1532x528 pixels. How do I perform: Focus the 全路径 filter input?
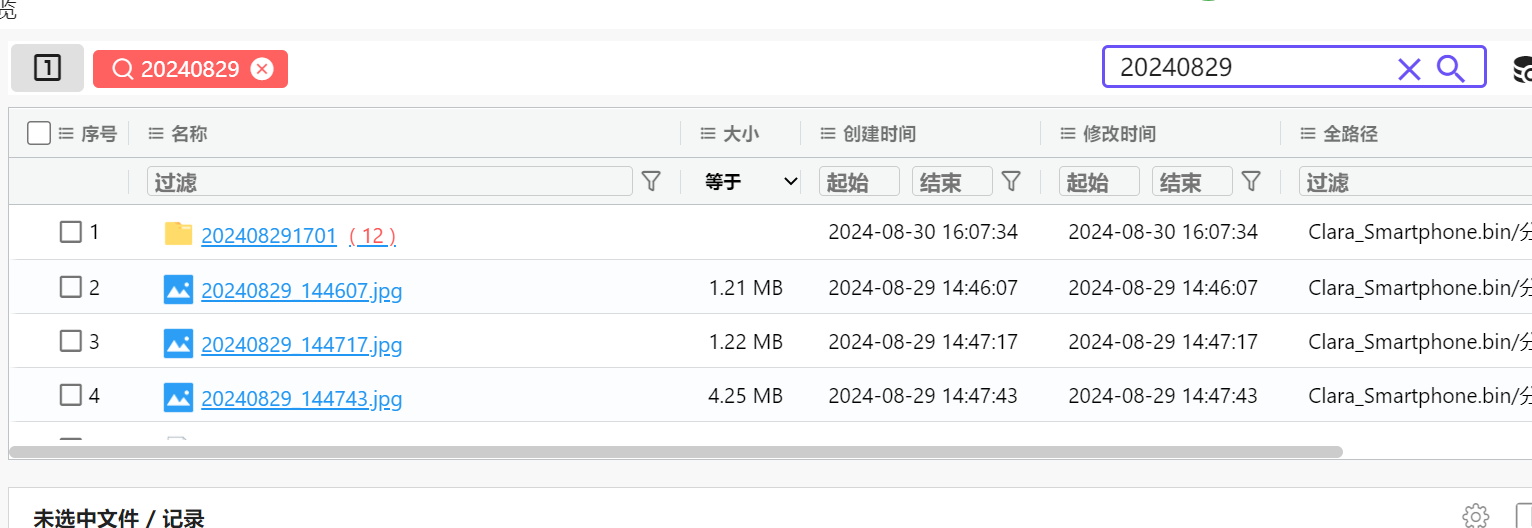pos(1415,181)
